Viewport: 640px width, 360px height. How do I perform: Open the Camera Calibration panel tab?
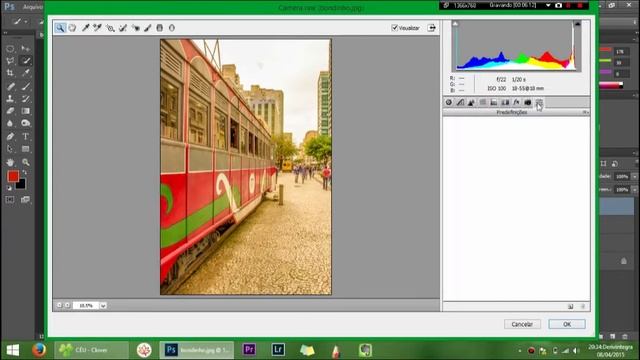pyautogui.click(x=527, y=102)
